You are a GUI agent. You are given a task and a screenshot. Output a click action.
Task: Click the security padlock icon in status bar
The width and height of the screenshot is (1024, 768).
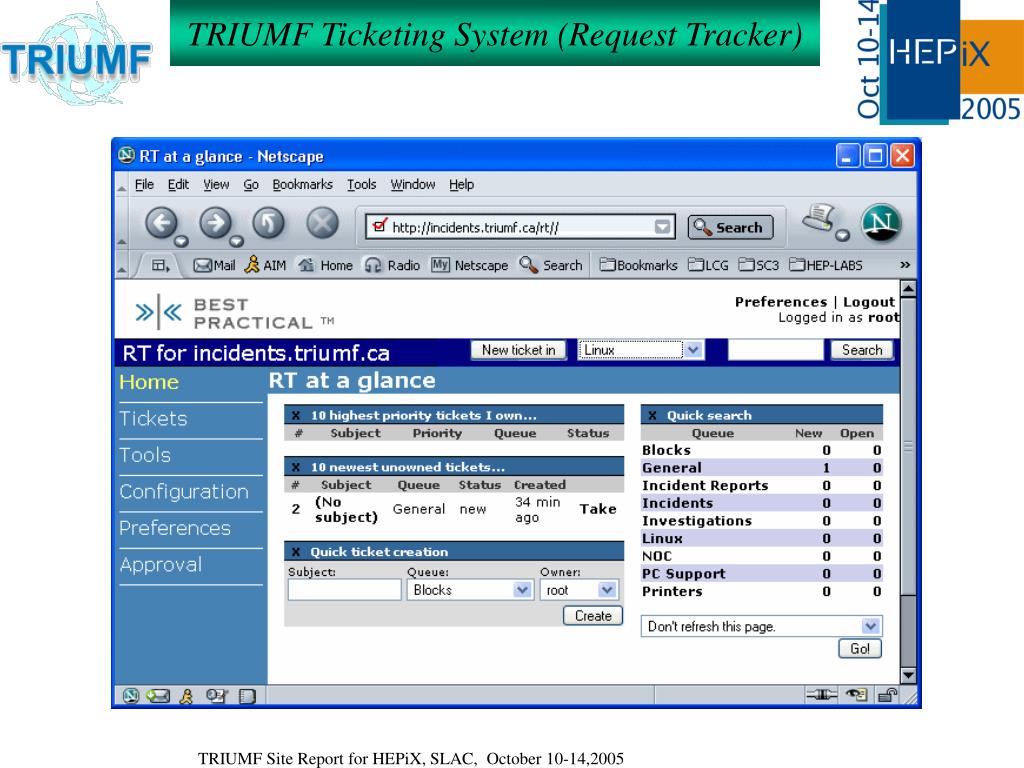887,695
